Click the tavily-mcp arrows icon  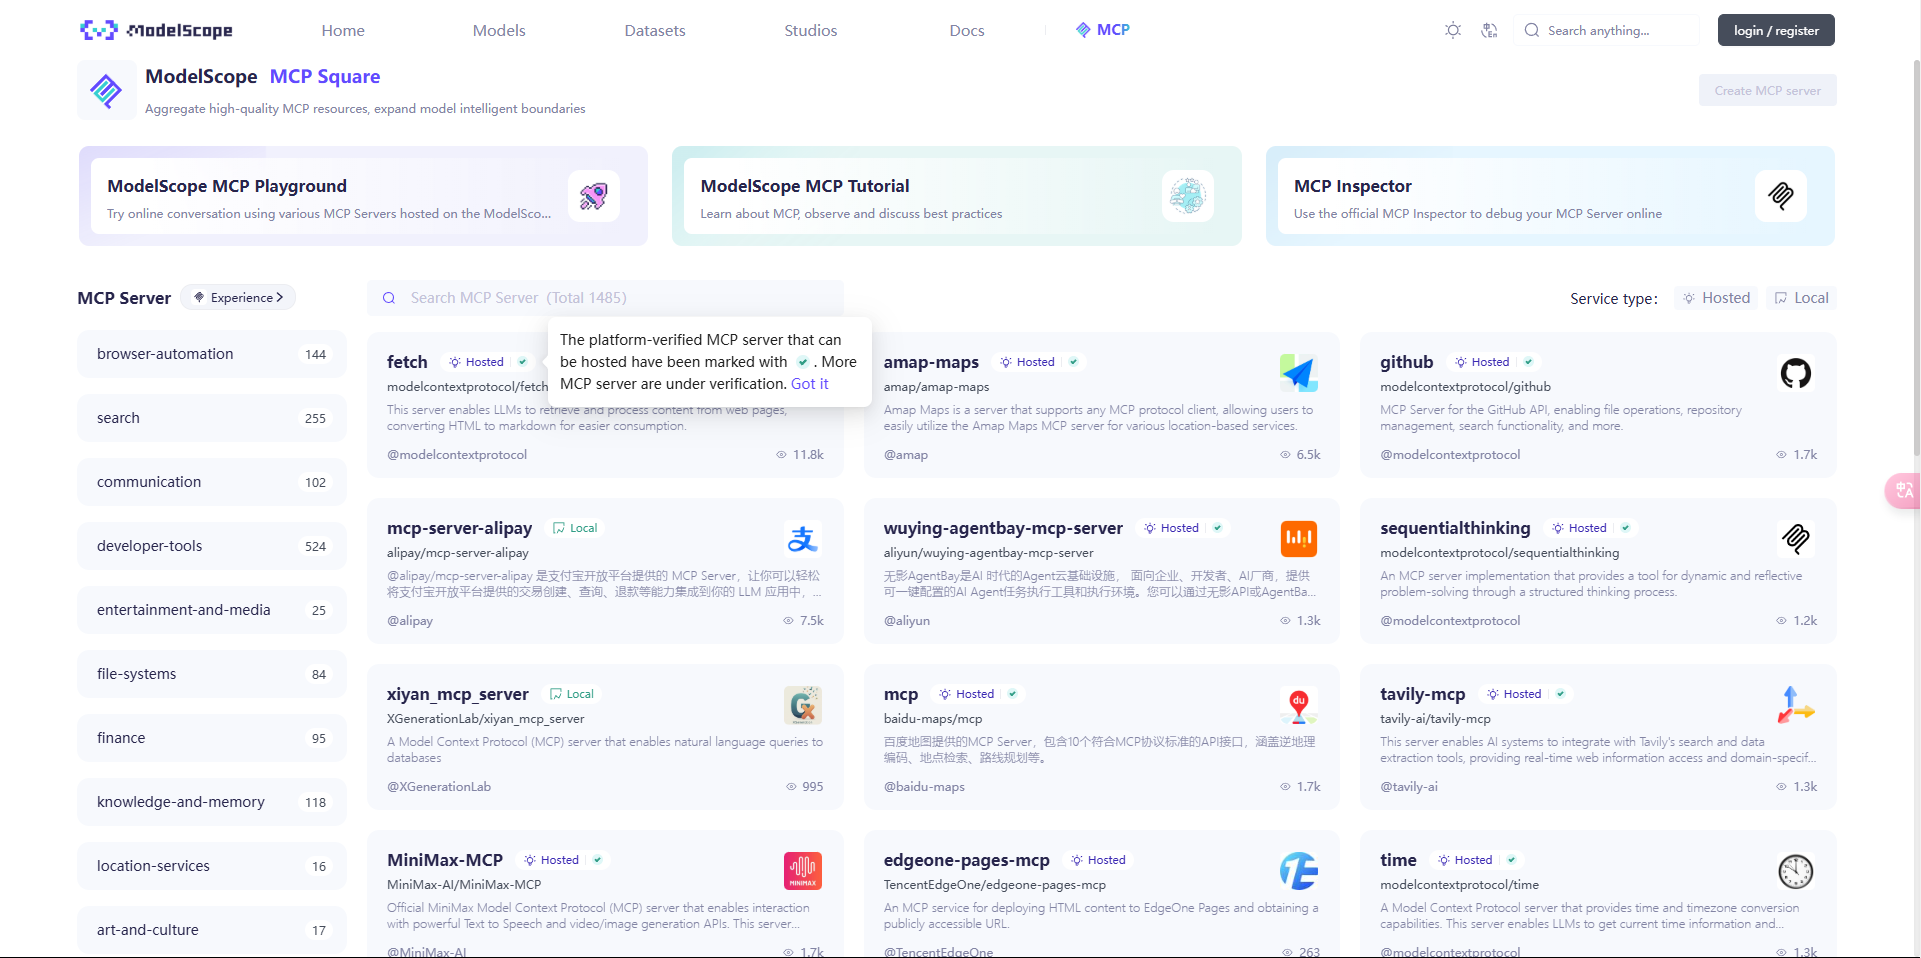click(x=1796, y=705)
